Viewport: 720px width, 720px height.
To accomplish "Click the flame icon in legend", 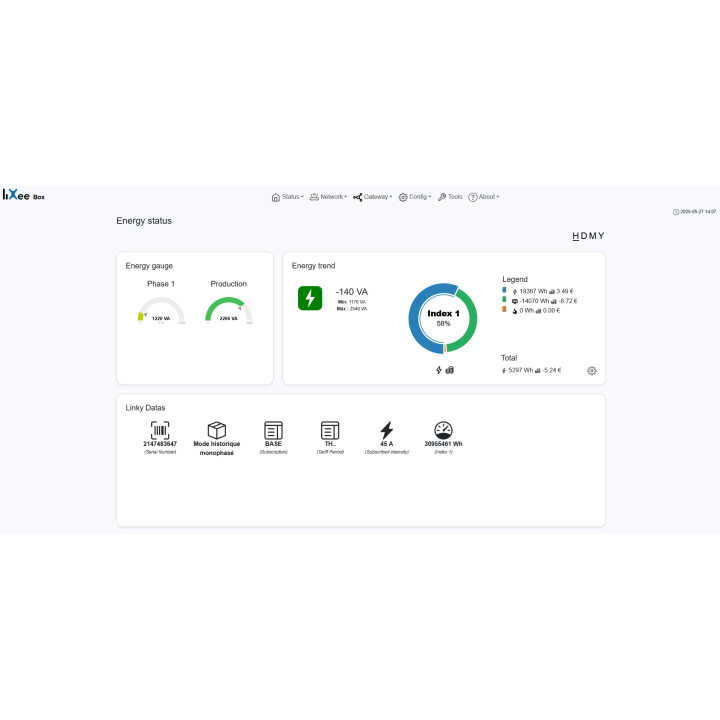I will tap(515, 311).
